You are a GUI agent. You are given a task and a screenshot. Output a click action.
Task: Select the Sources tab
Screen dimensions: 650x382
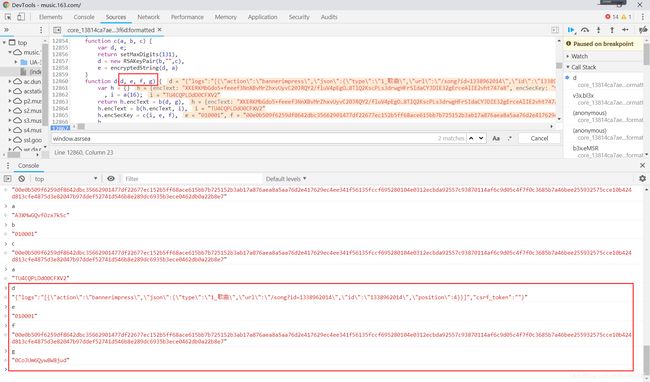(116, 17)
